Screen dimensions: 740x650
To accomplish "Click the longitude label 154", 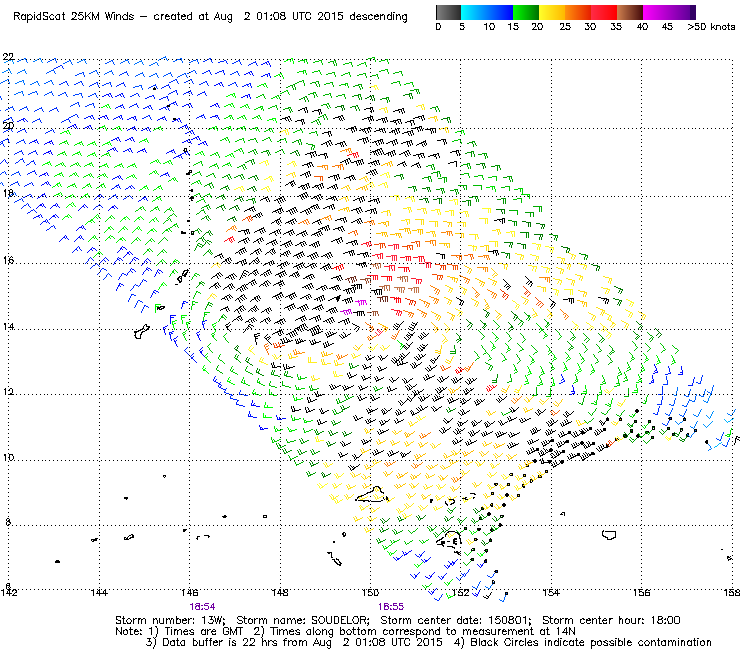I will point(551,593).
